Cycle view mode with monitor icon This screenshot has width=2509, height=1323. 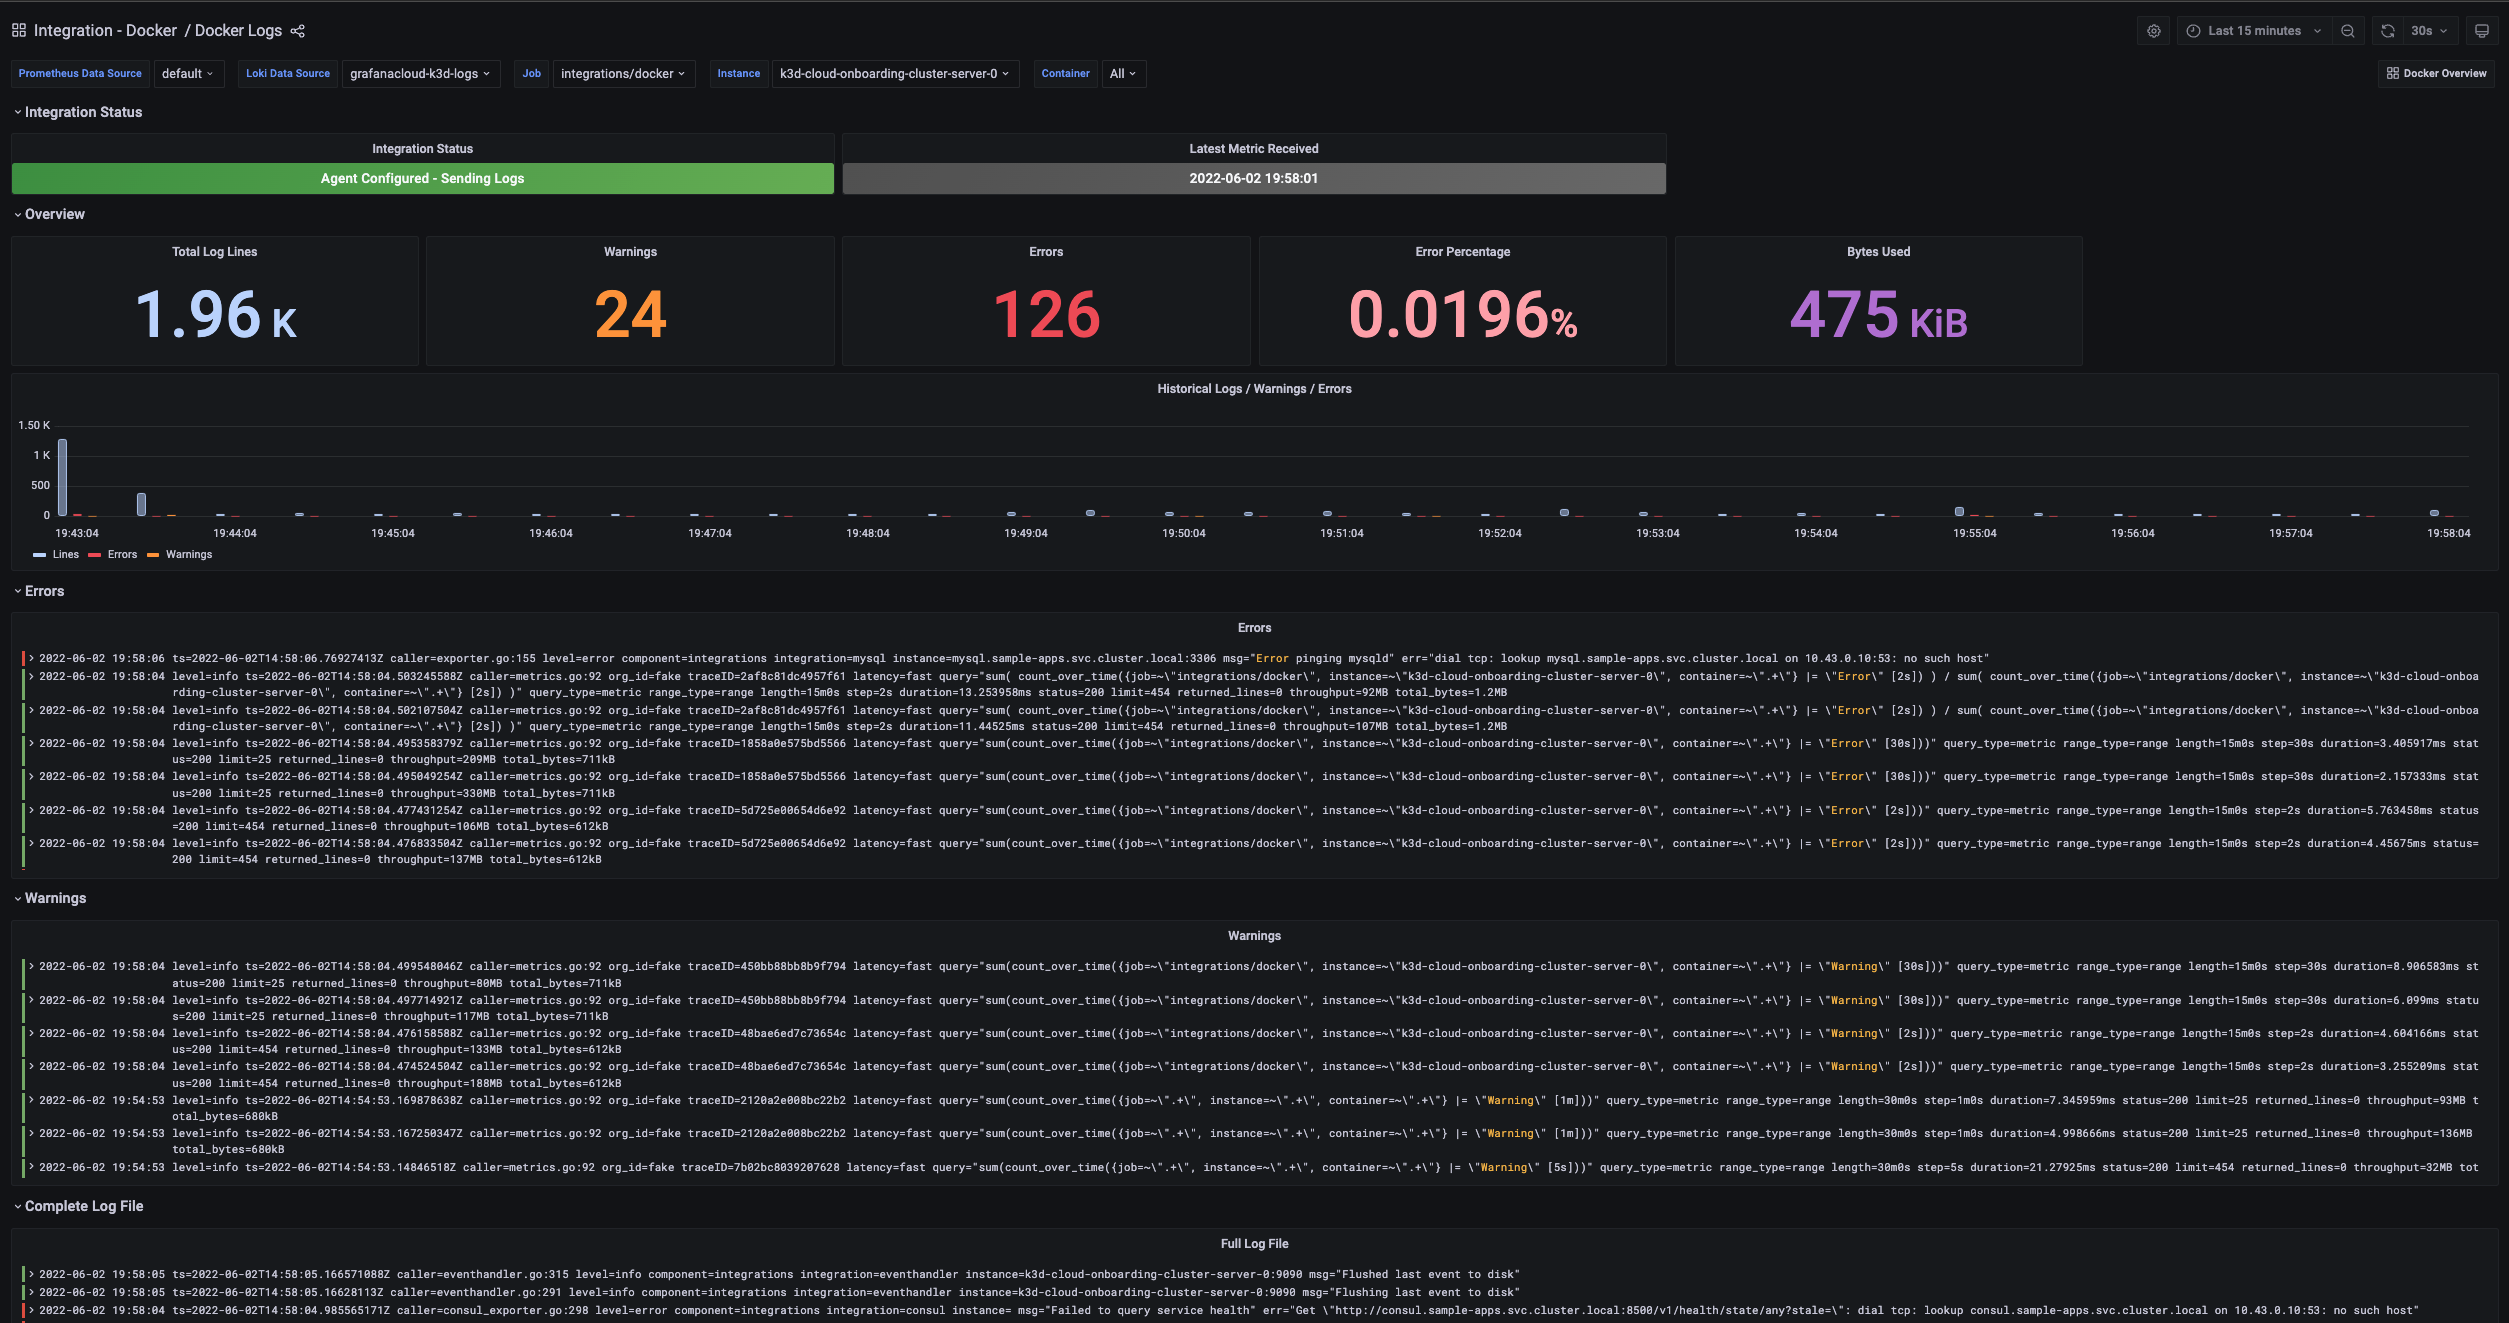tap(2481, 31)
